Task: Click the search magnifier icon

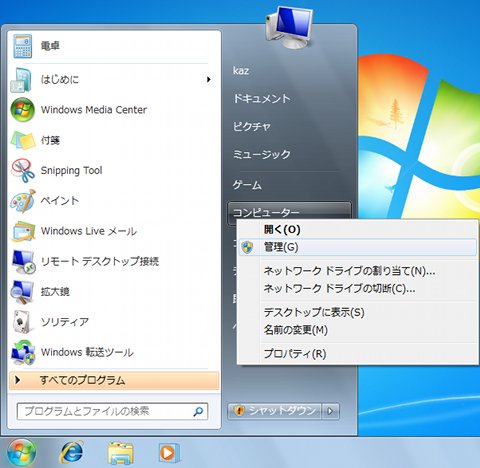Action: pos(198,411)
